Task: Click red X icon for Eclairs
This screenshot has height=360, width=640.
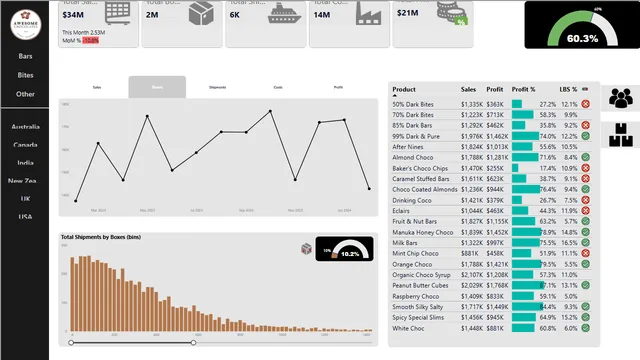Action: coord(585,211)
